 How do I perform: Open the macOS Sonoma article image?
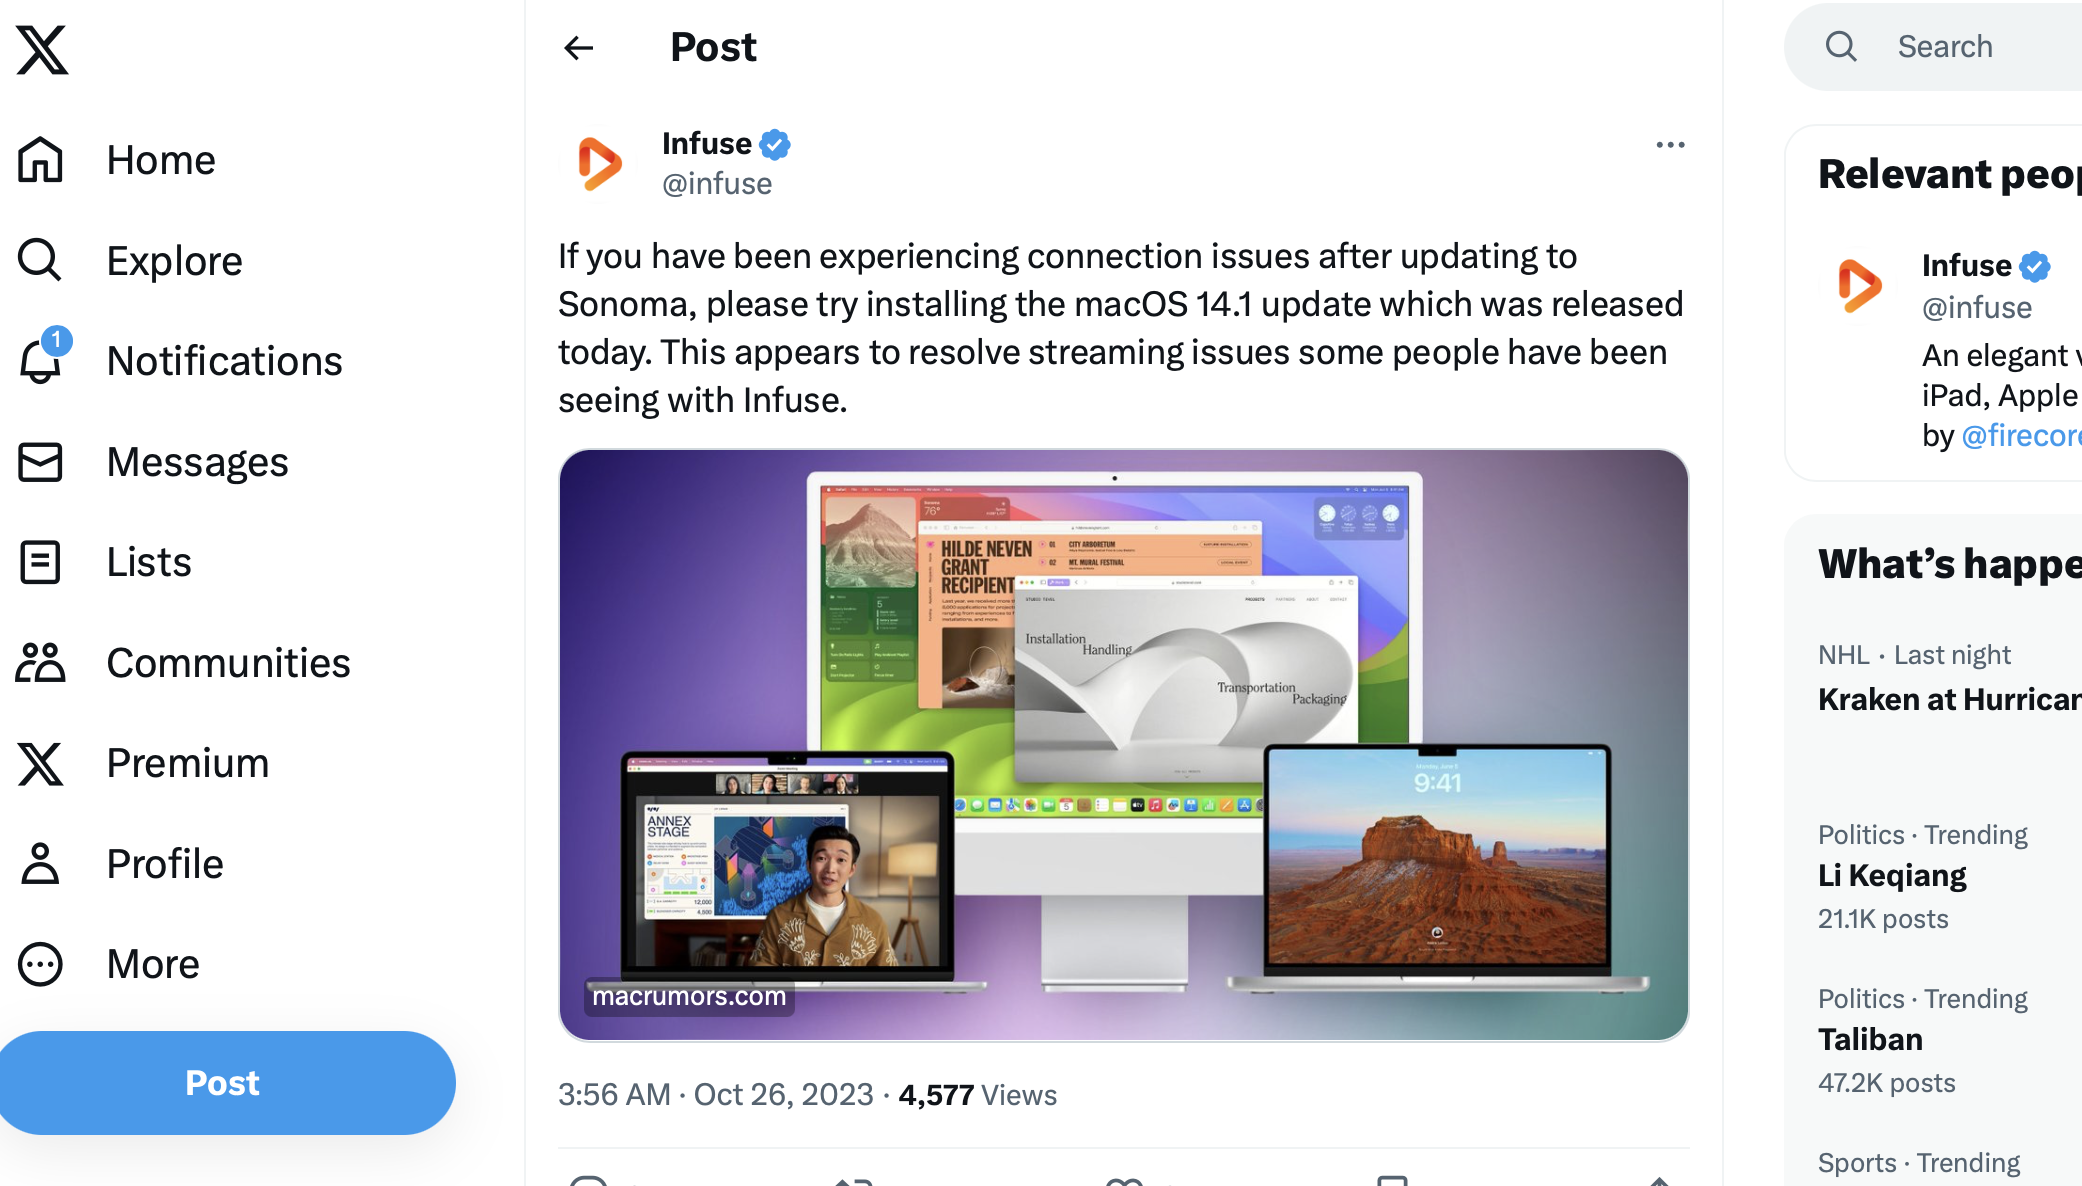(1123, 745)
